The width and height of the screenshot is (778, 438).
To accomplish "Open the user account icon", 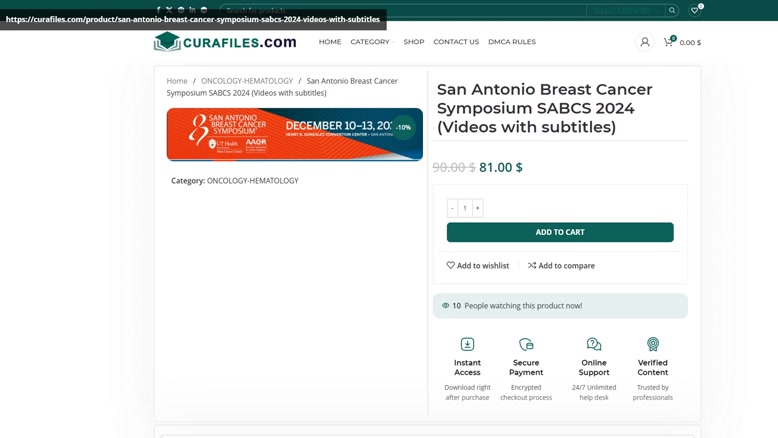I will click(645, 42).
